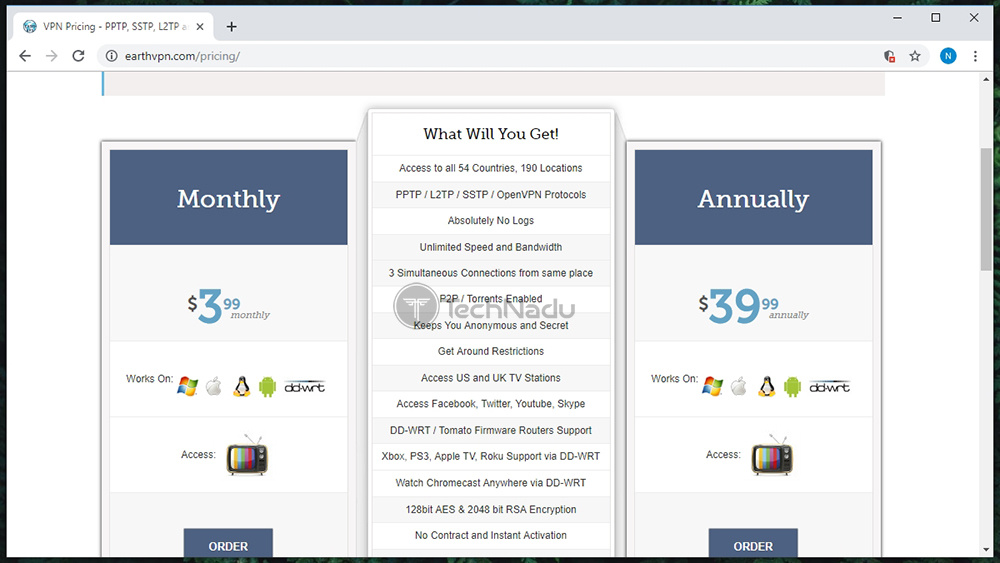Click the Windows icon in Annually plan
This screenshot has height=563, width=1000.
[x=712, y=386]
